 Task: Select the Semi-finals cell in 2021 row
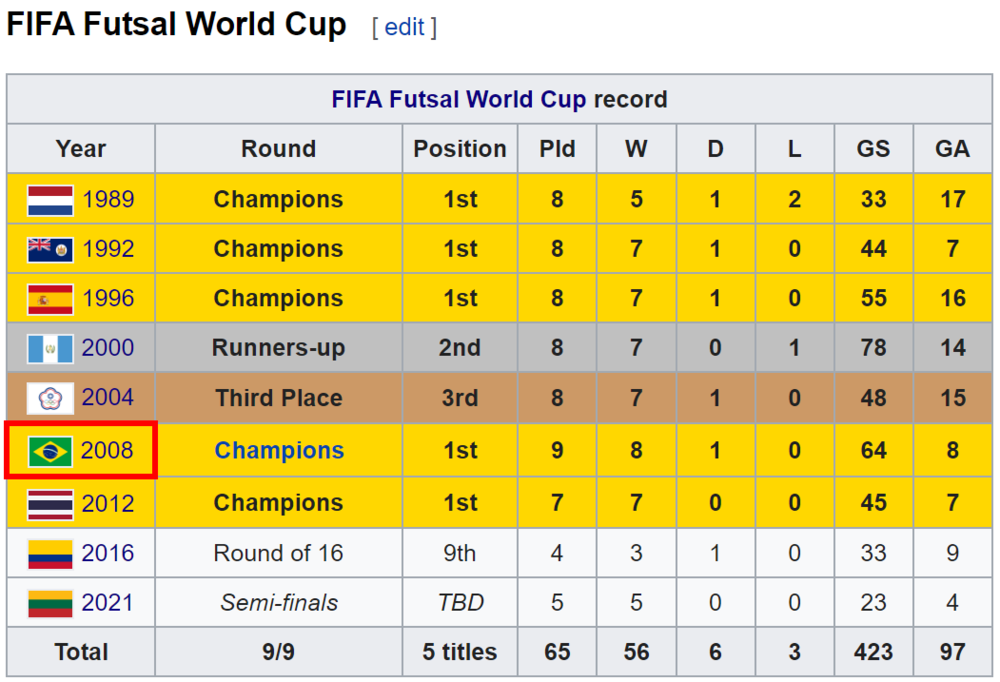coord(279,603)
